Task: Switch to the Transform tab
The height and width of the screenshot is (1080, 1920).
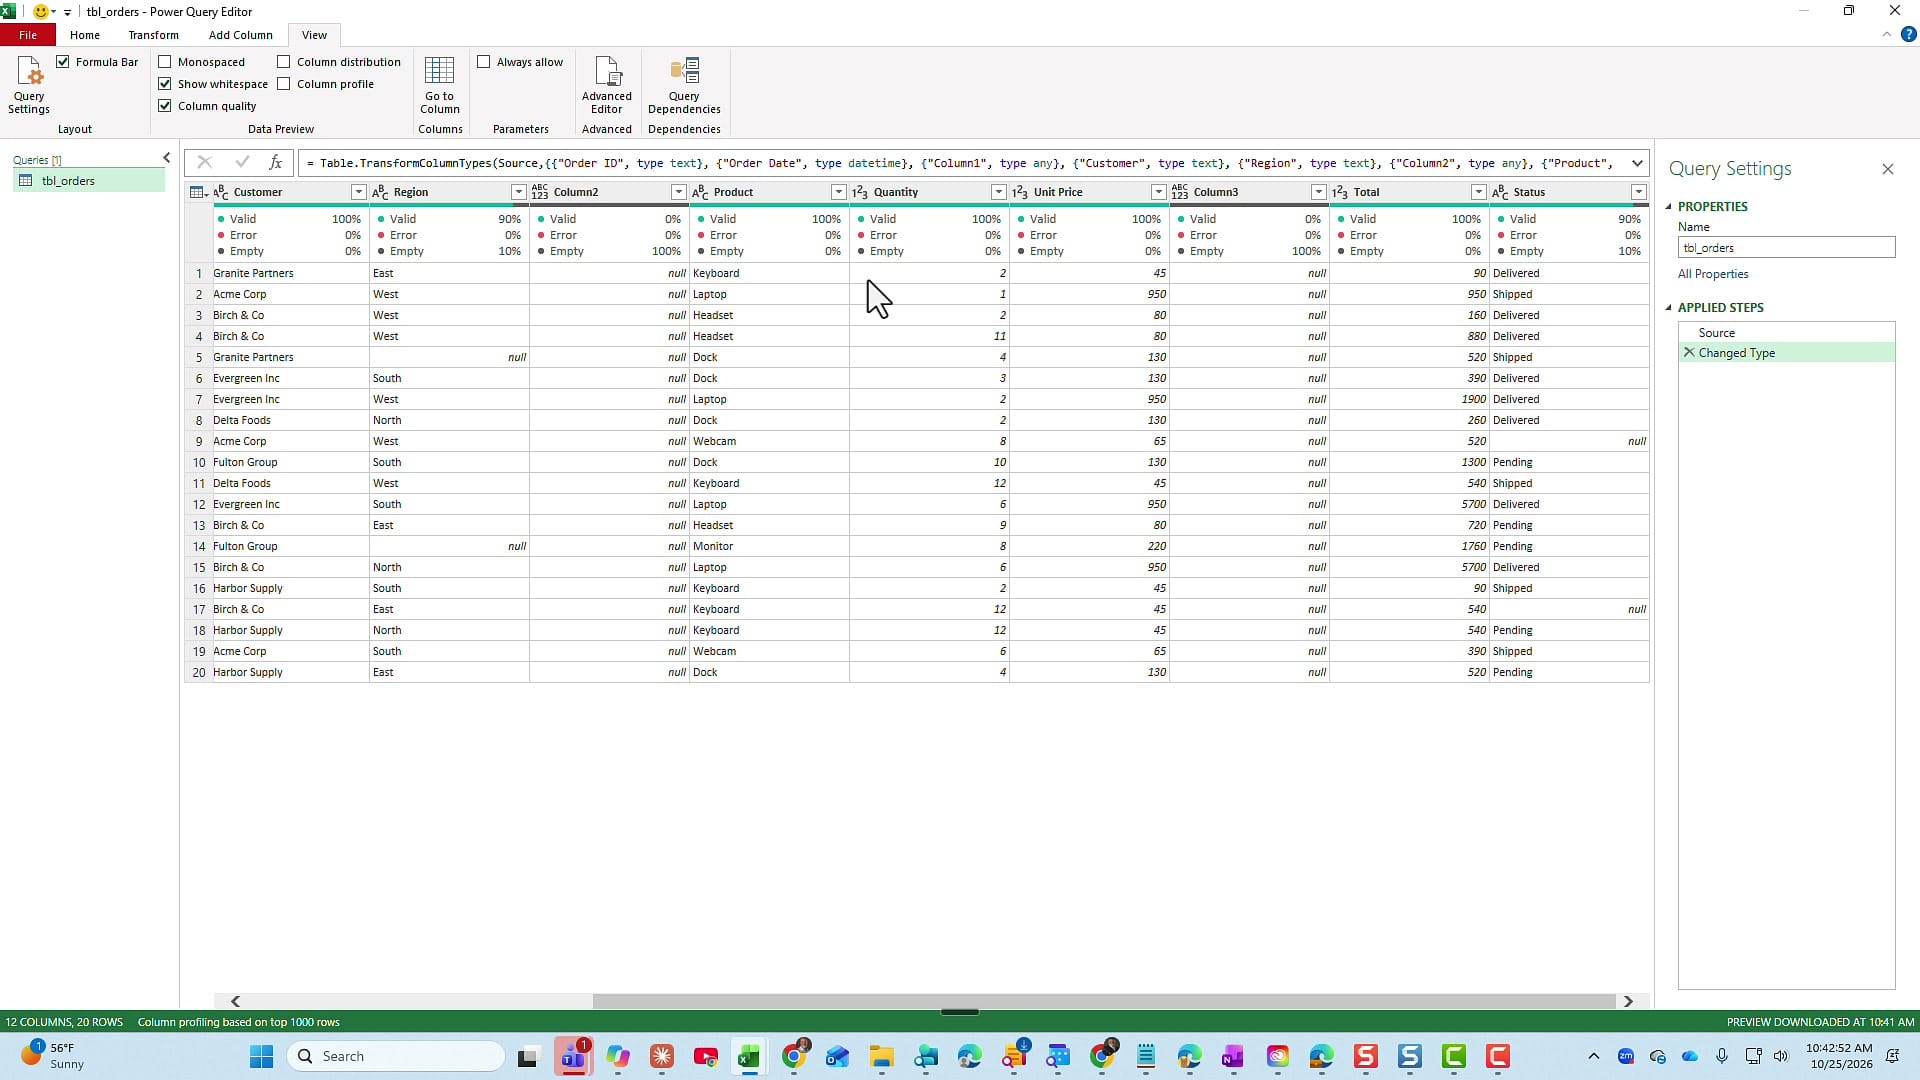Action: tap(153, 35)
